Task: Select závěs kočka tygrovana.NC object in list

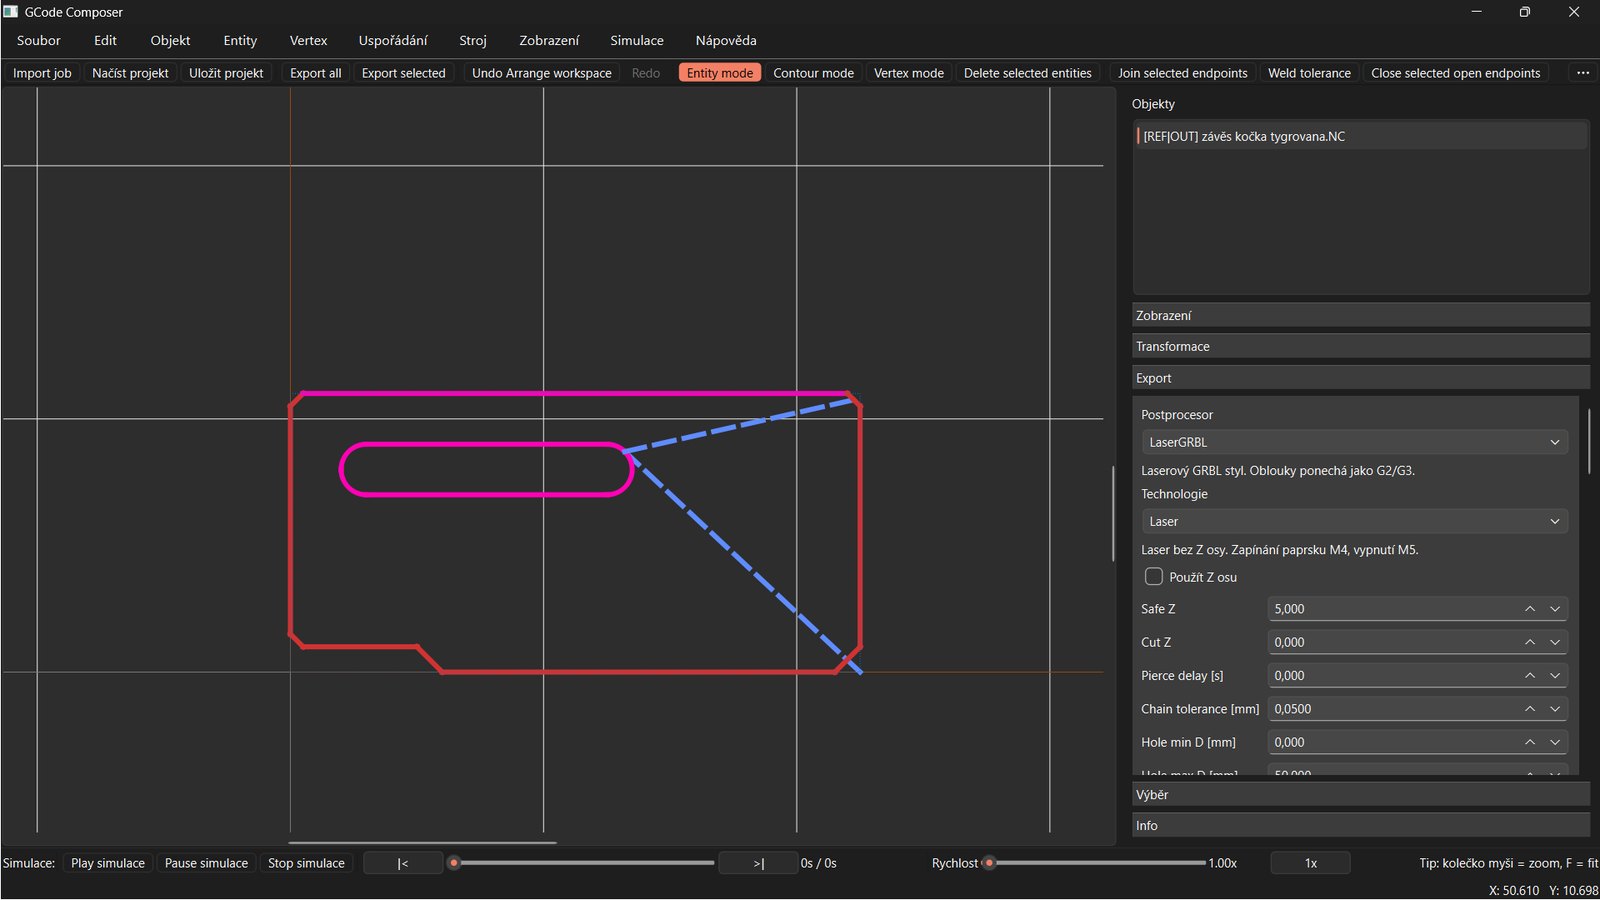Action: pyautogui.click(x=1244, y=137)
